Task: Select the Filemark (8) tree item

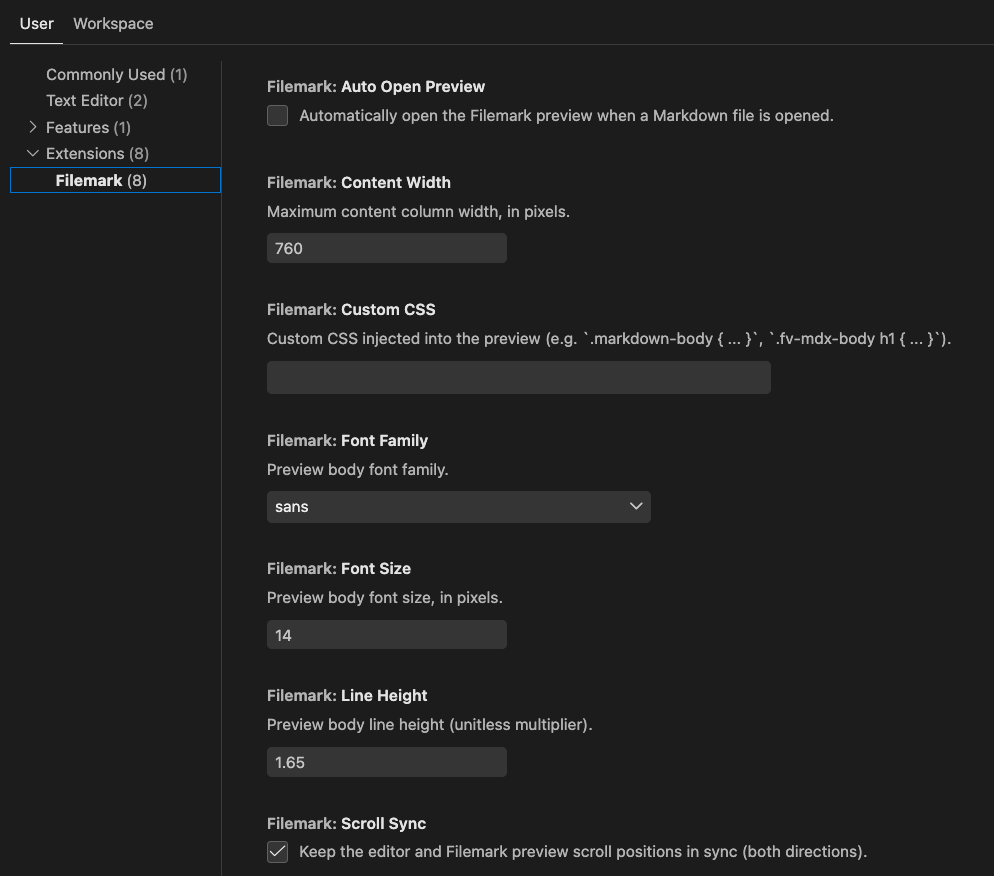Action: coord(115,180)
